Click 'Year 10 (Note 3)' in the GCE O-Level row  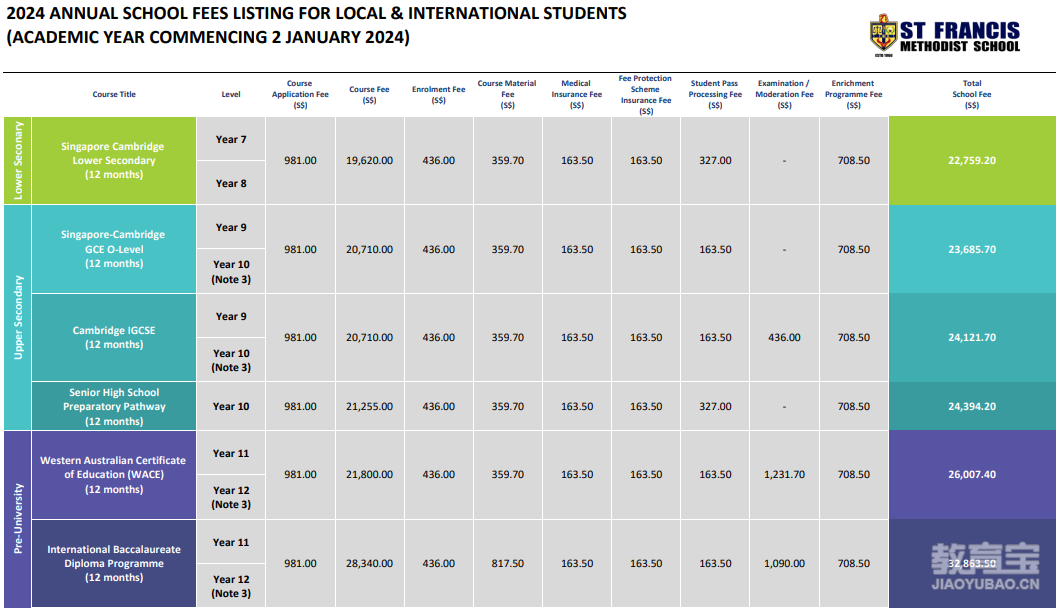coord(231,272)
